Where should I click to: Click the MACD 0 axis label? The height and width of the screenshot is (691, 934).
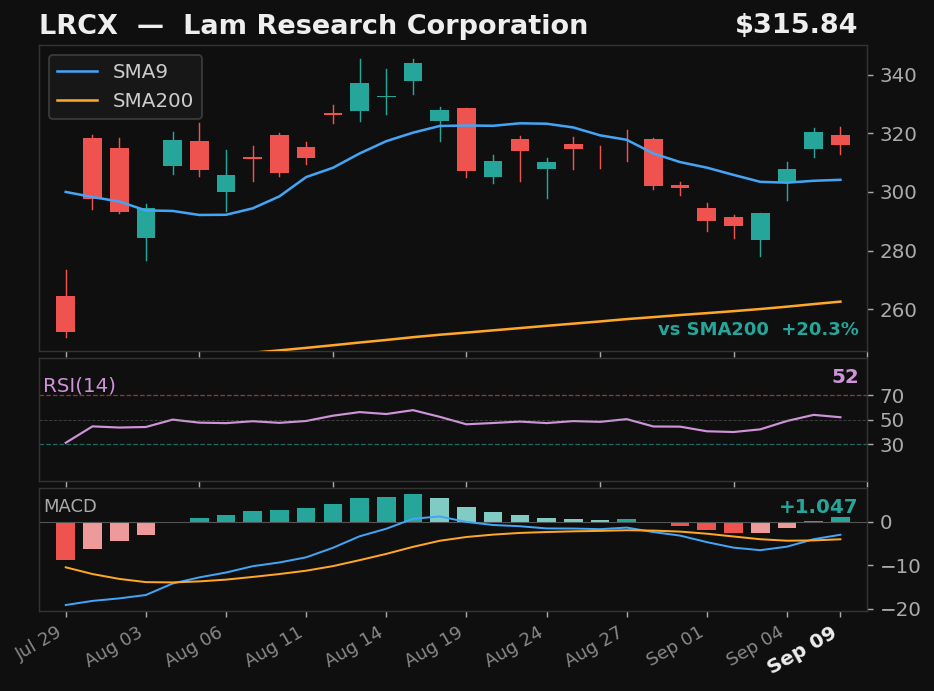click(886, 522)
